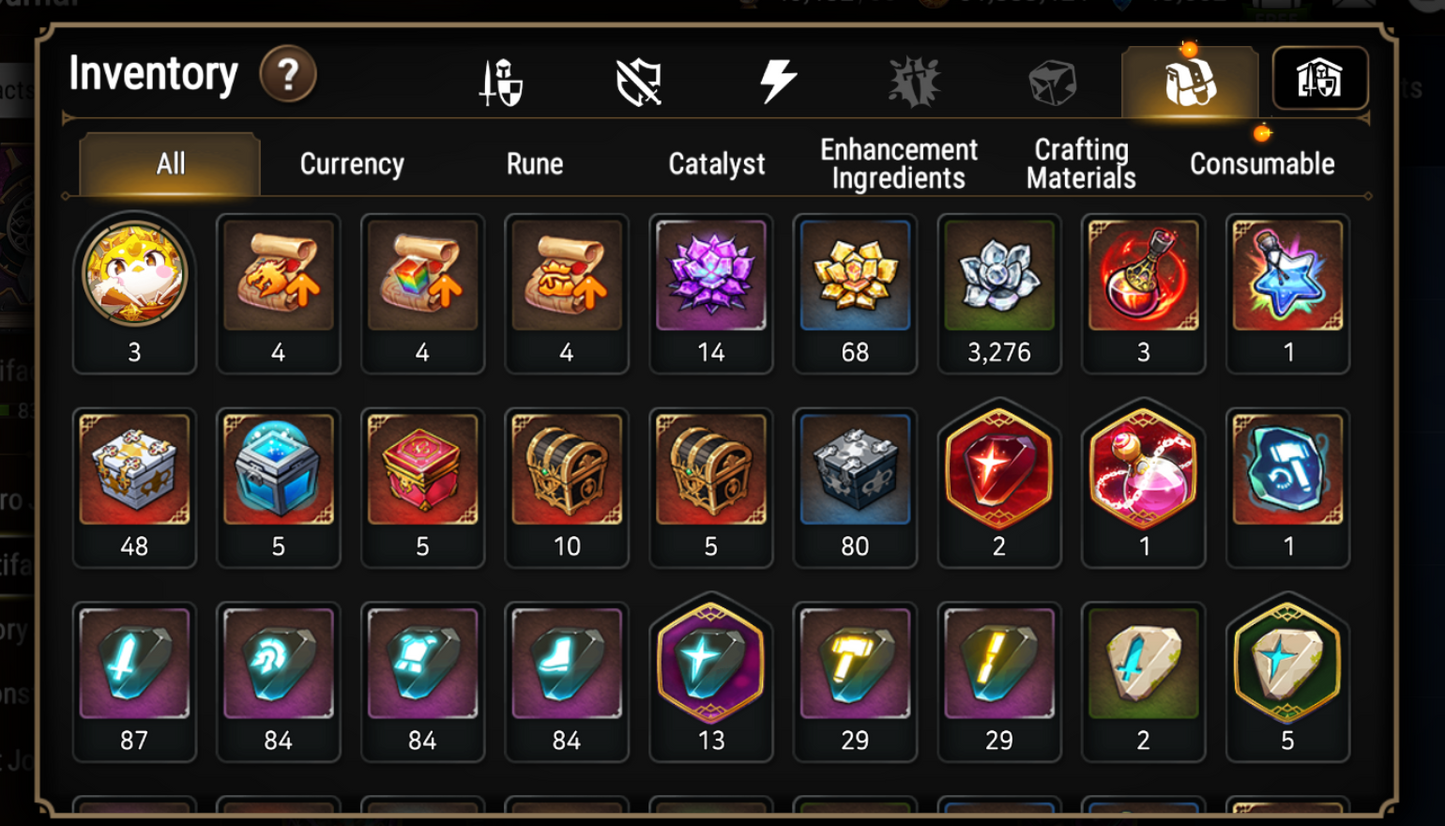Image resolution: width=1445 pixels, height=826 pixels.
Task: Open the castle shield button at top right
Action: [1320, 78]
